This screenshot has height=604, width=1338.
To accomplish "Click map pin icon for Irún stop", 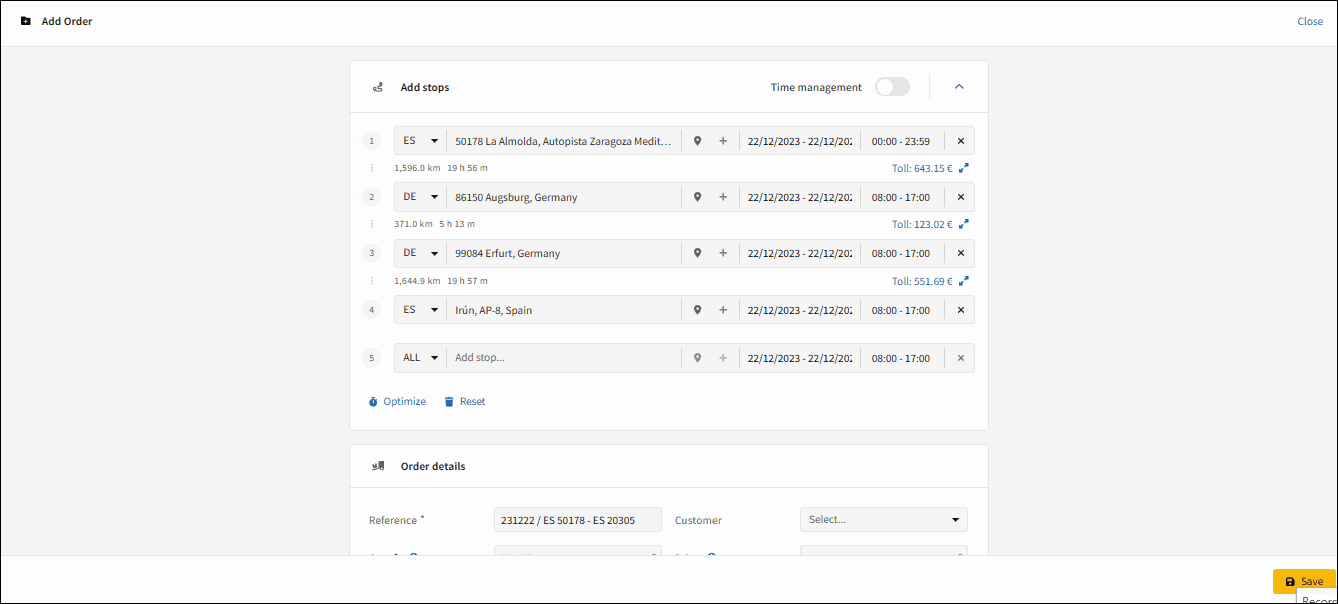I will click(x=697, y=310).
